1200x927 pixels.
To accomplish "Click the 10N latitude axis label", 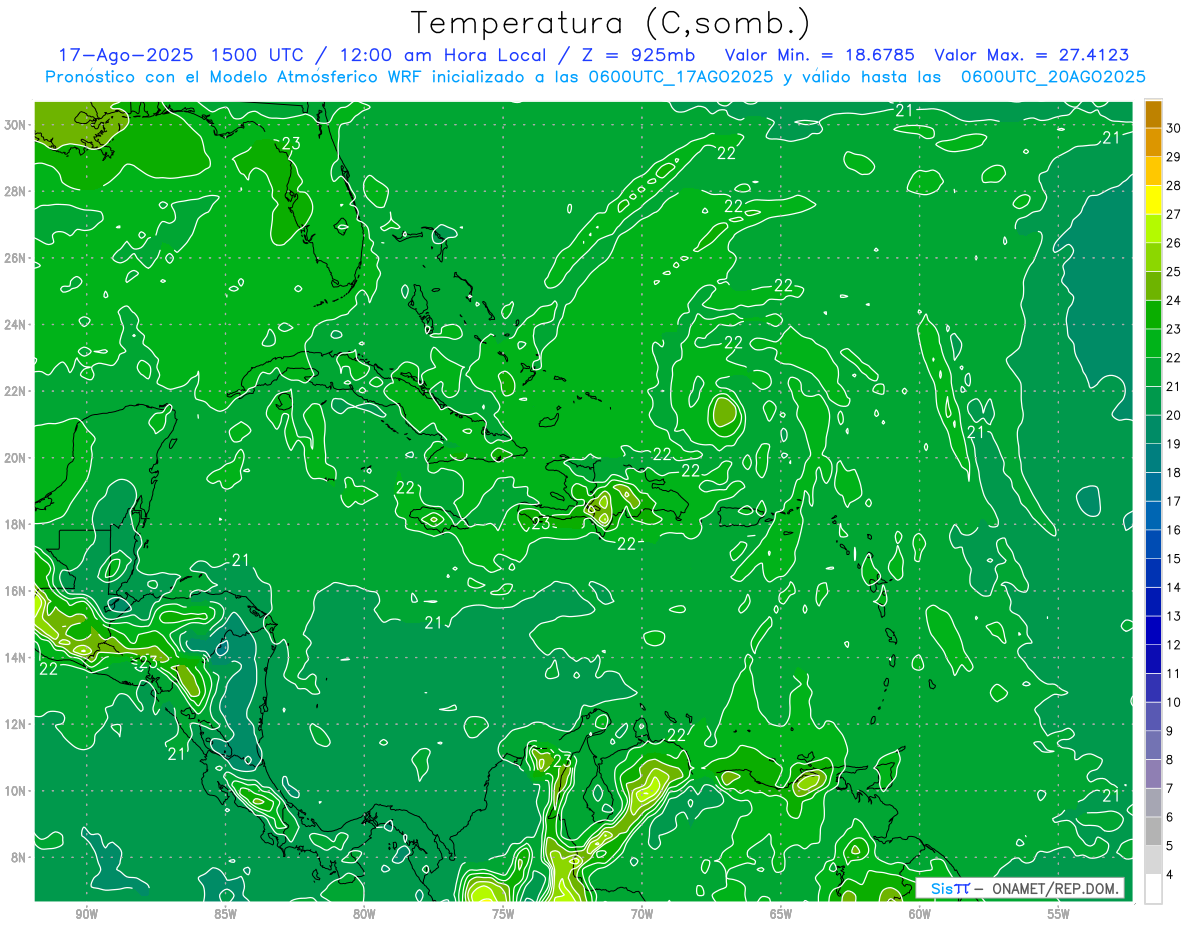I will click(16, 790).
